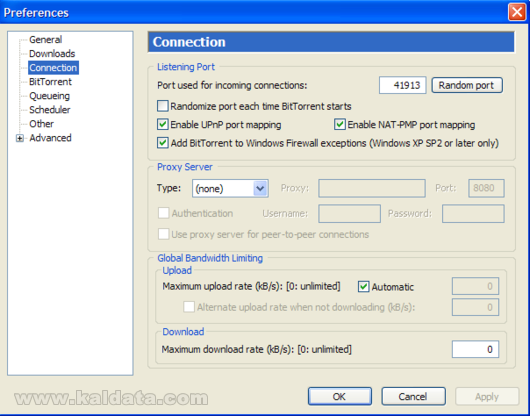Click the Connection page header
Screen dimensions: 530x416
(331, 42)
